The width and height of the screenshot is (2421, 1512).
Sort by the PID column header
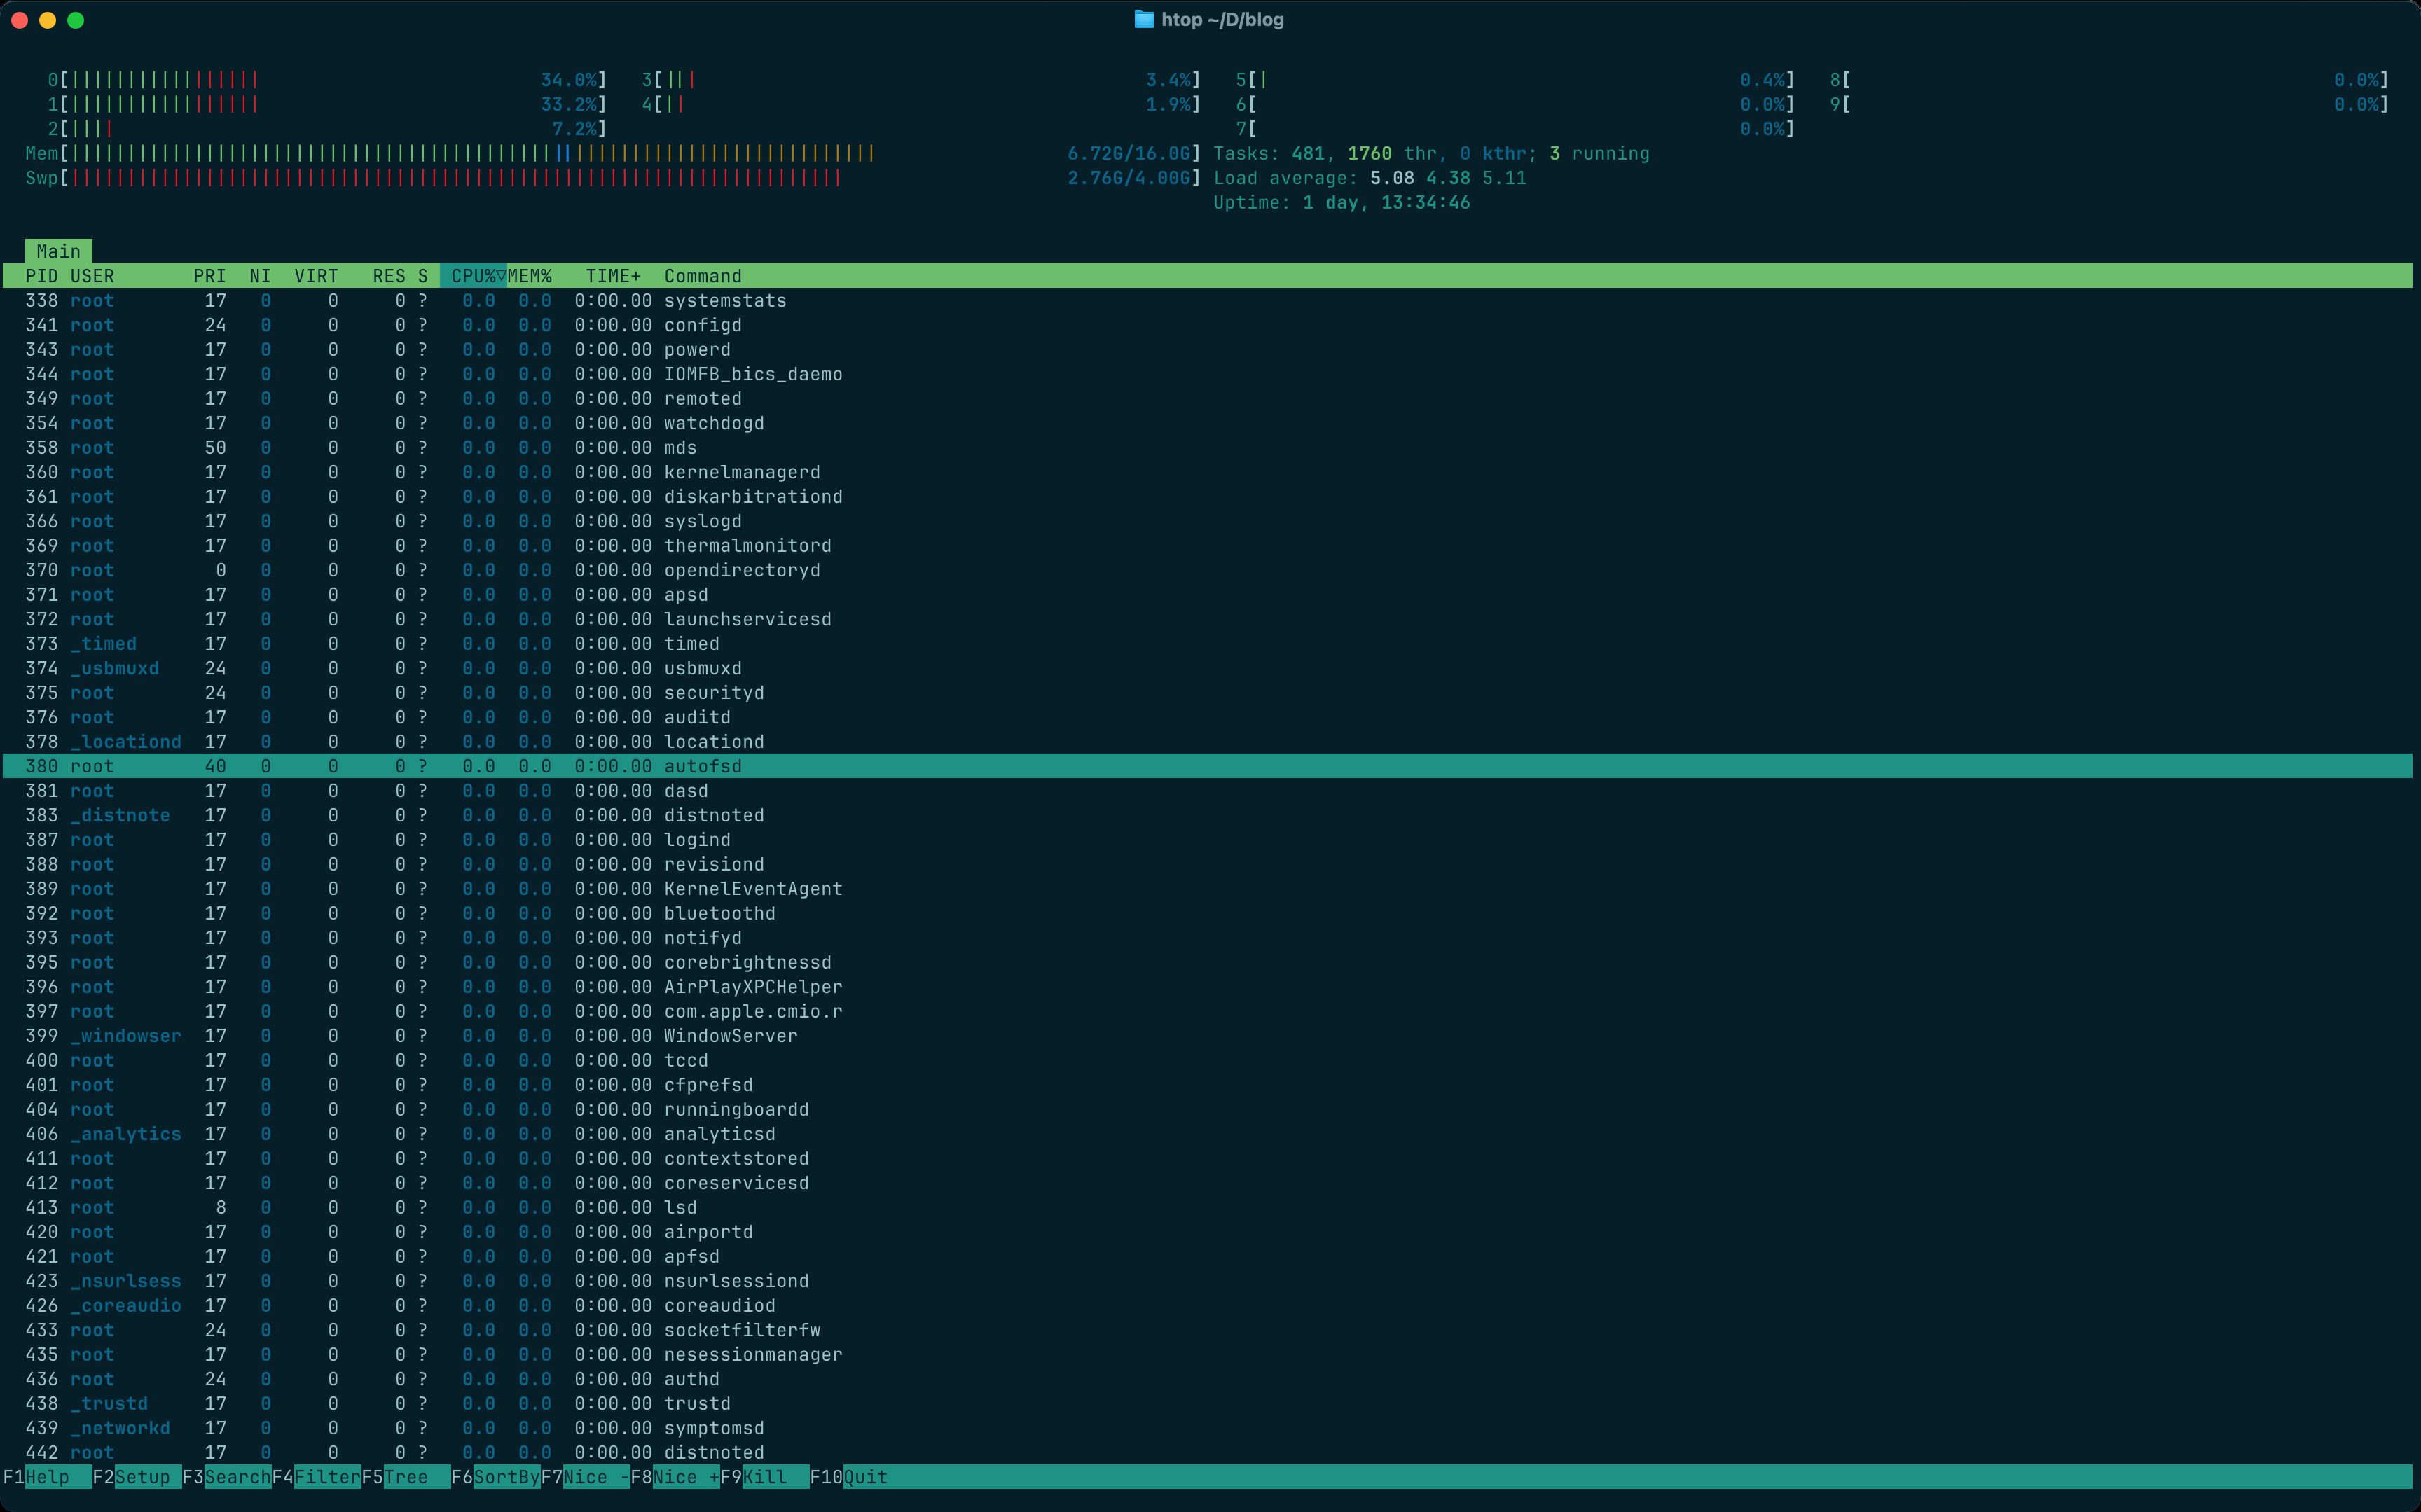point(41,276)
